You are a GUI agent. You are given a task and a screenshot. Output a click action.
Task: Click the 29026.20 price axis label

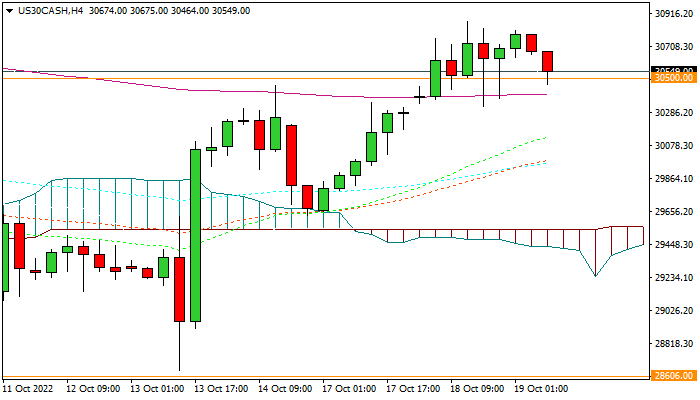coord(673,311)
